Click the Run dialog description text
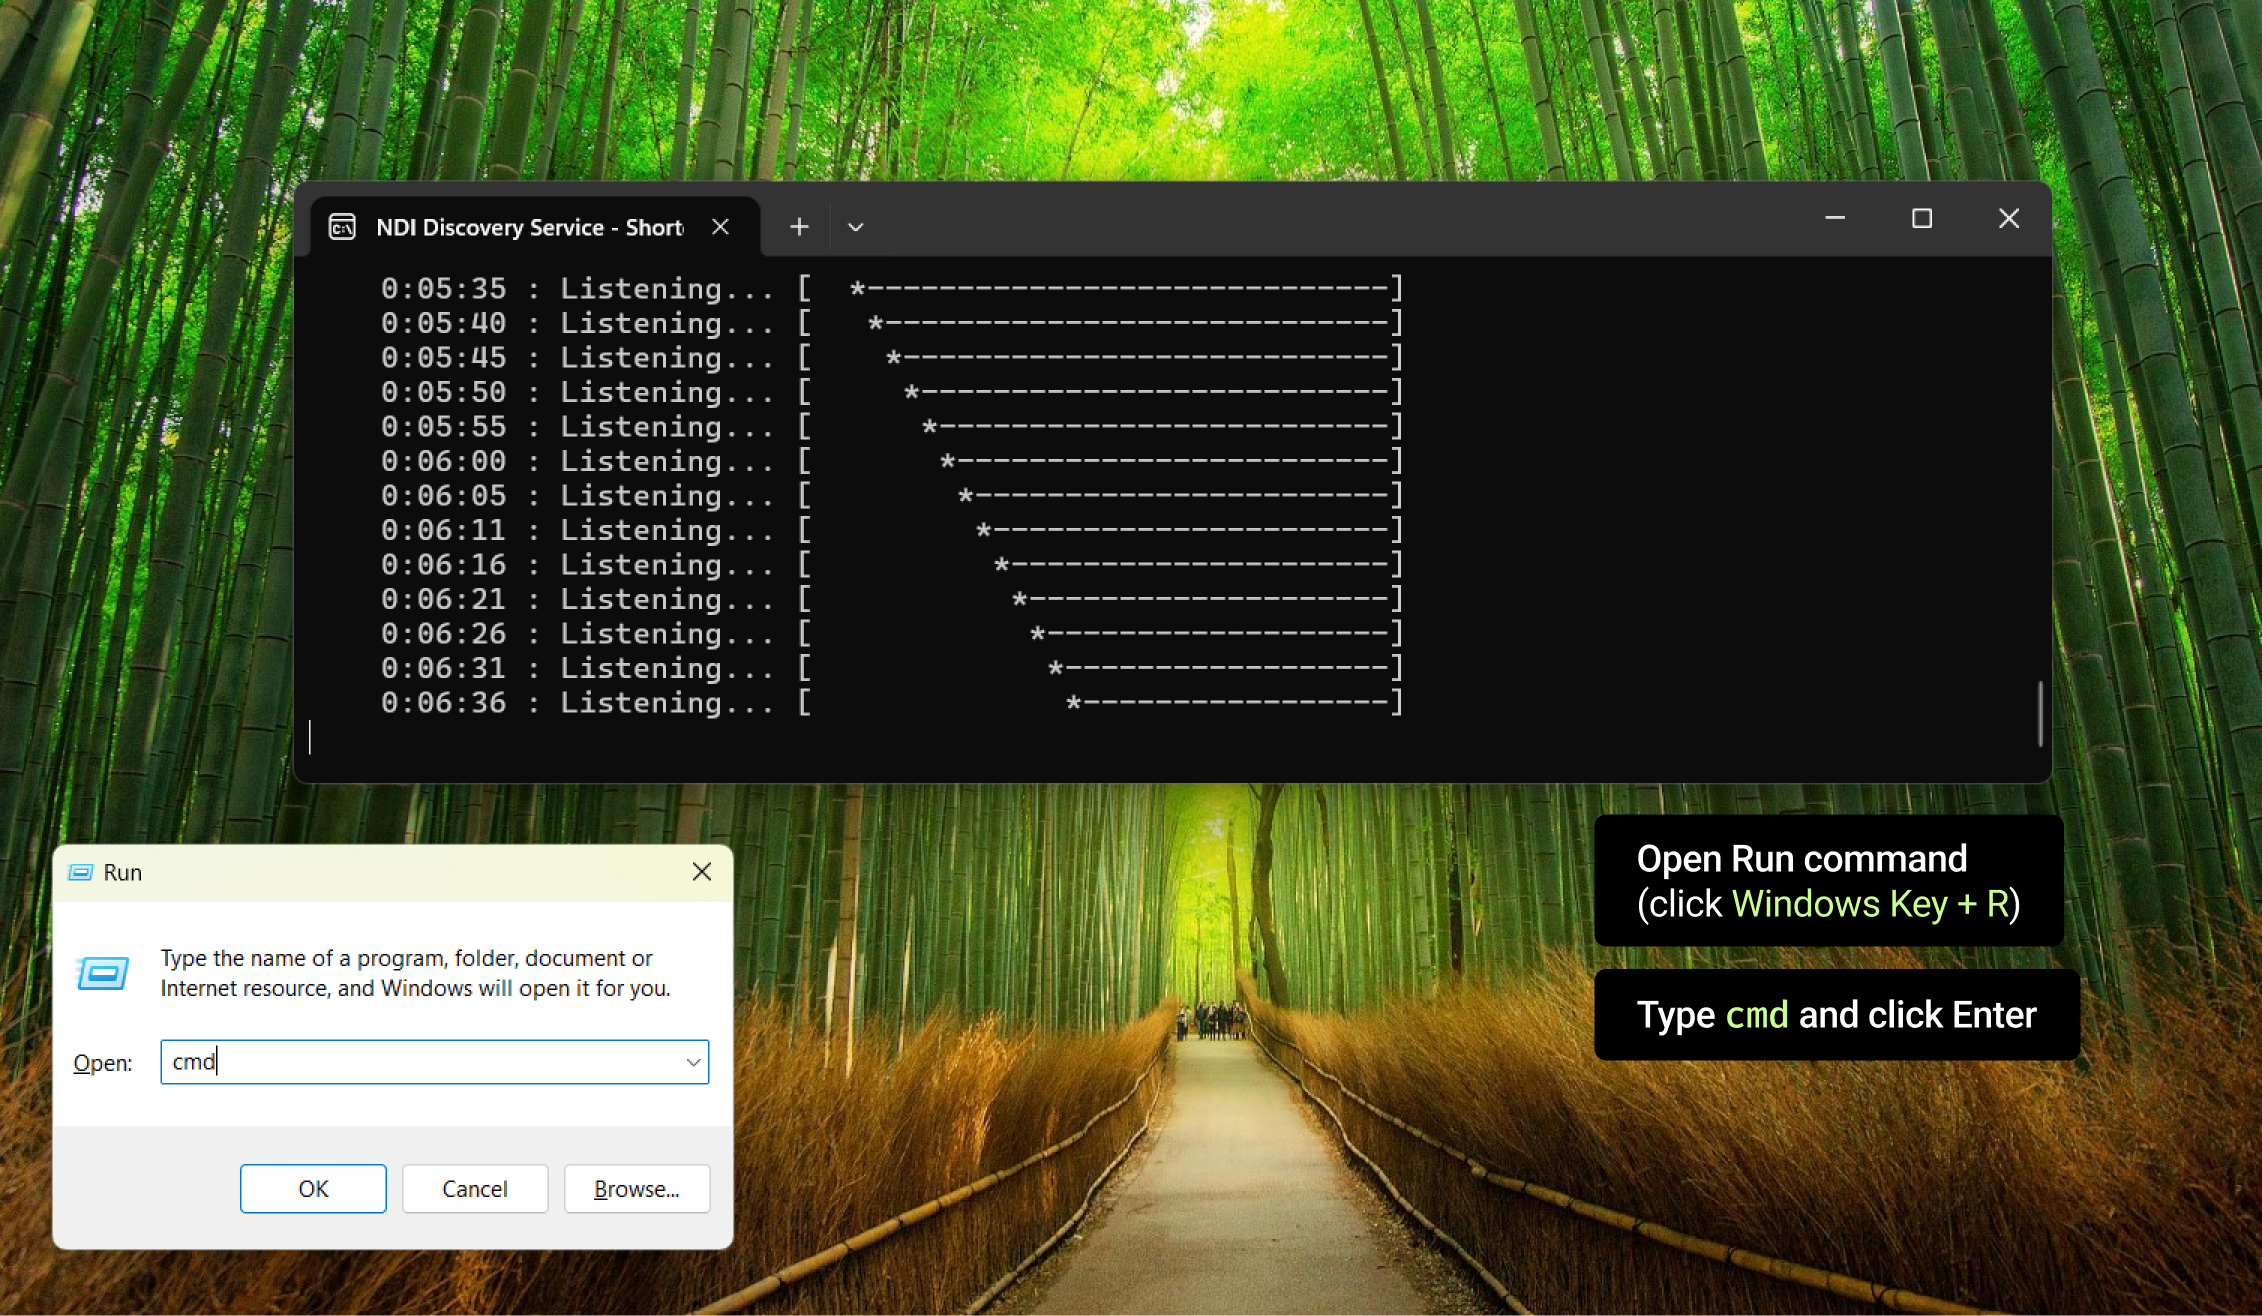2262x1316 pixels. click(415, 973)
